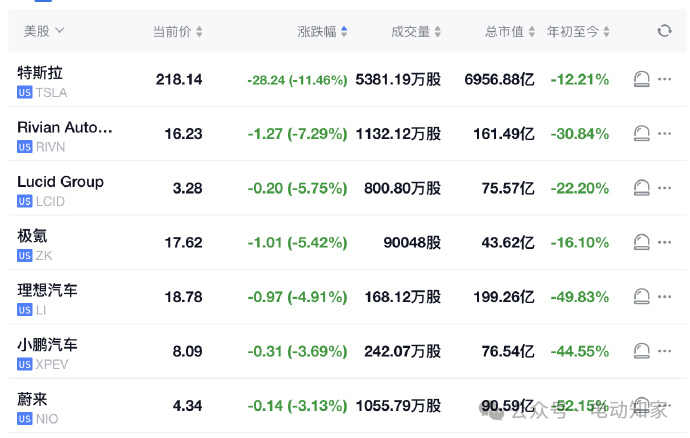The width and height of the screenshot is (690, 438).
Task: Click 极氪 price 17.62
Action: pos(184,242)
